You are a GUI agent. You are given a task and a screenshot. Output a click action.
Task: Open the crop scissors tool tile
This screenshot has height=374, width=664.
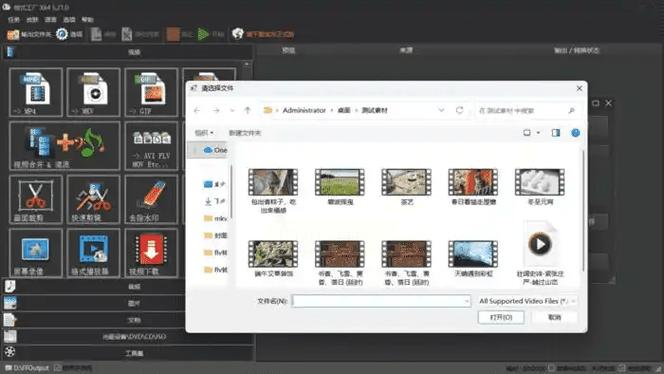pos(36,199)
